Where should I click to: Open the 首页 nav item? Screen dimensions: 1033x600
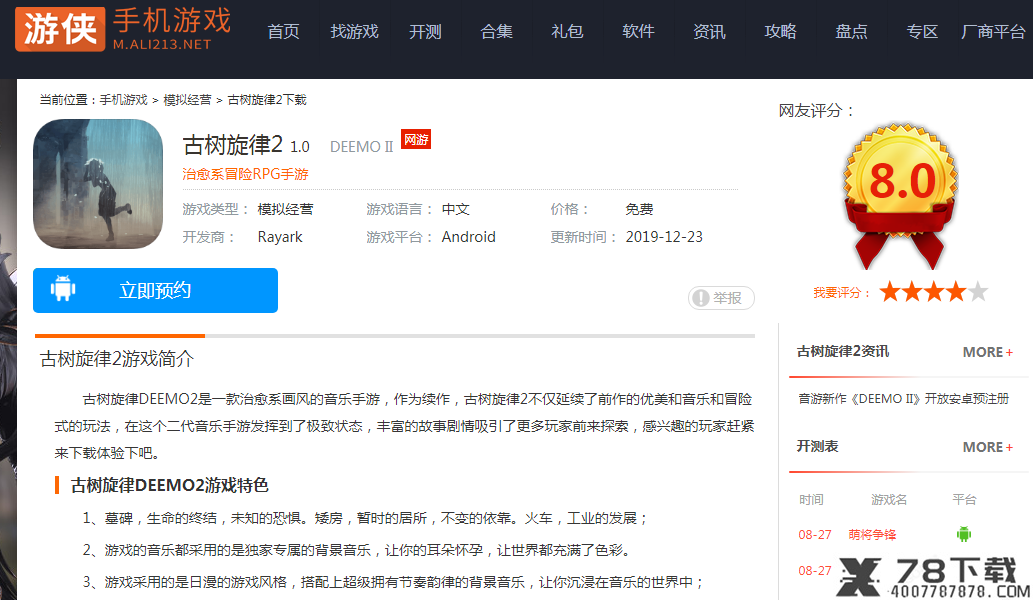[283, 32]
